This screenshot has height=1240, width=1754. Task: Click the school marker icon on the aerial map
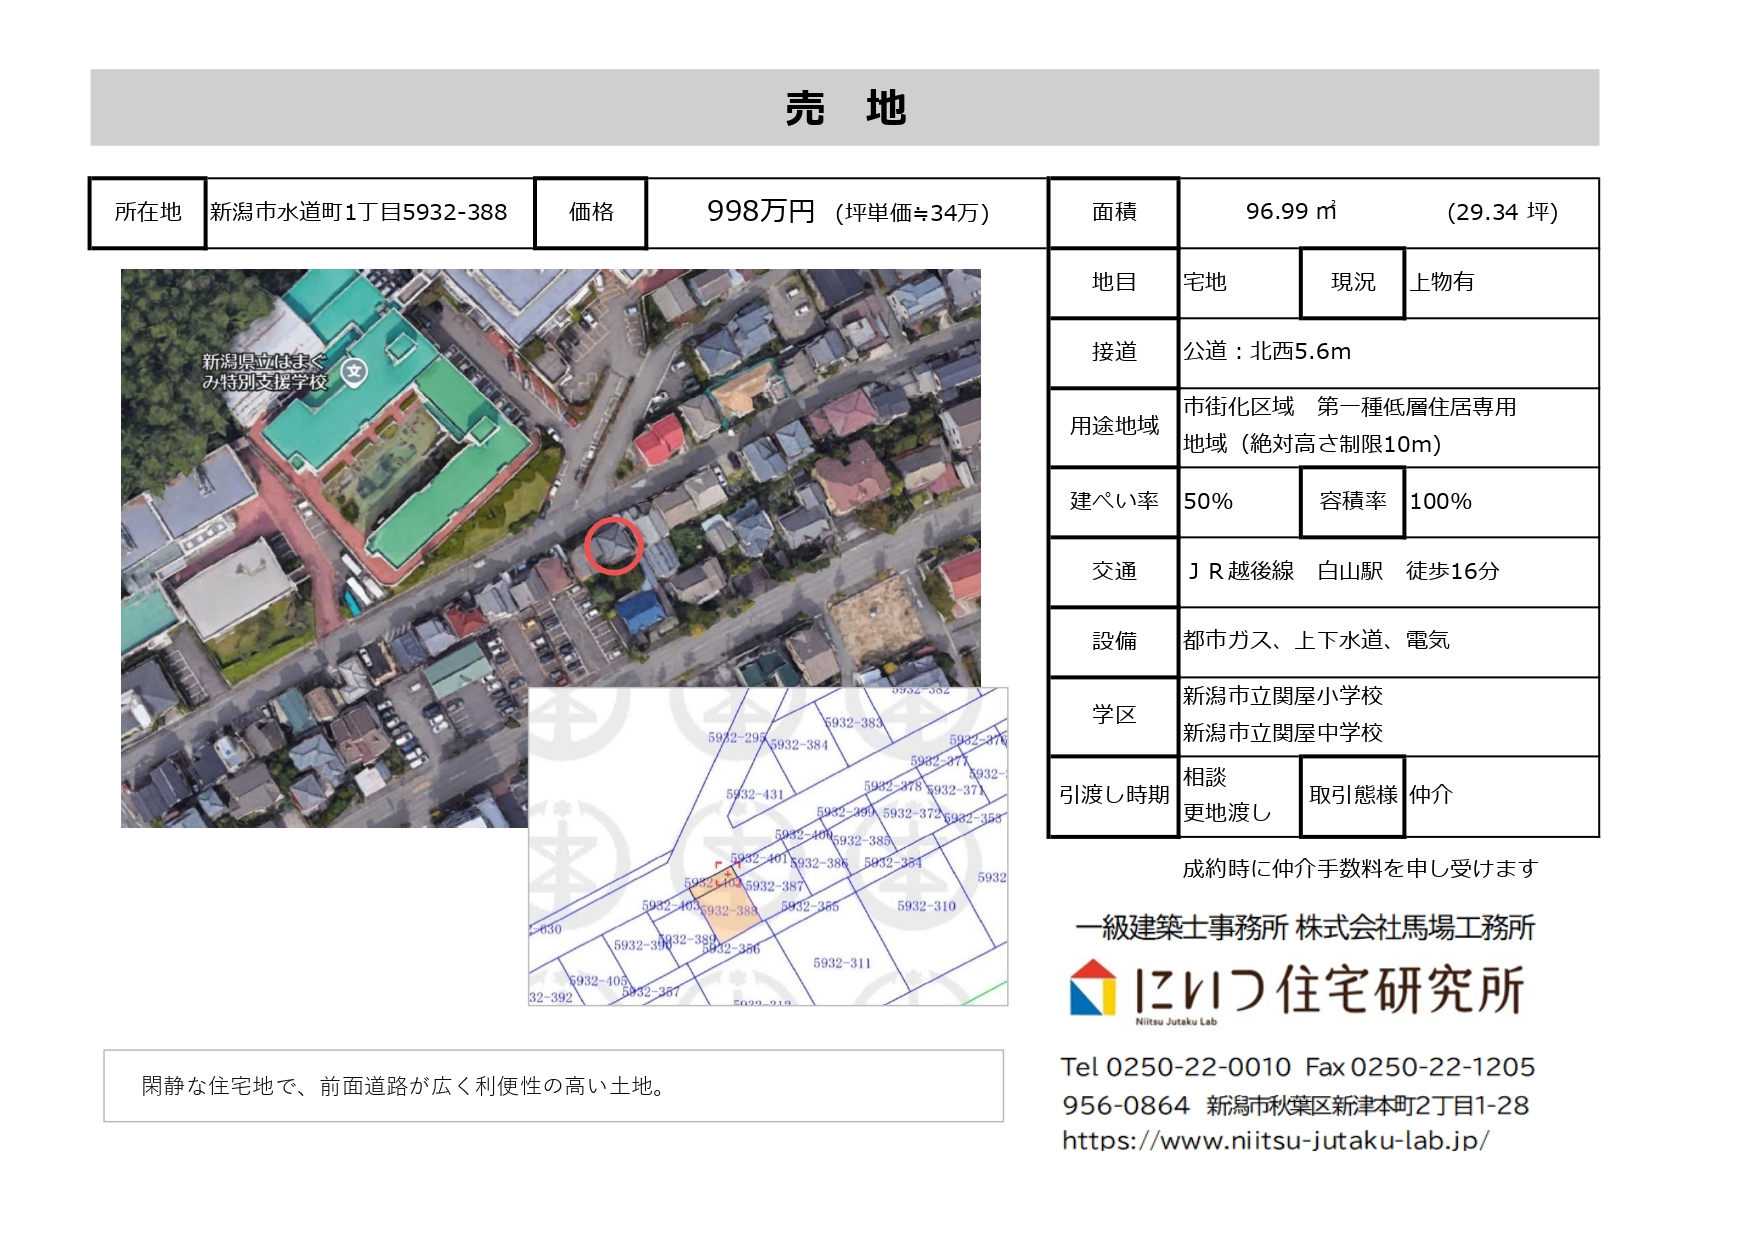(x=354, y=372)
